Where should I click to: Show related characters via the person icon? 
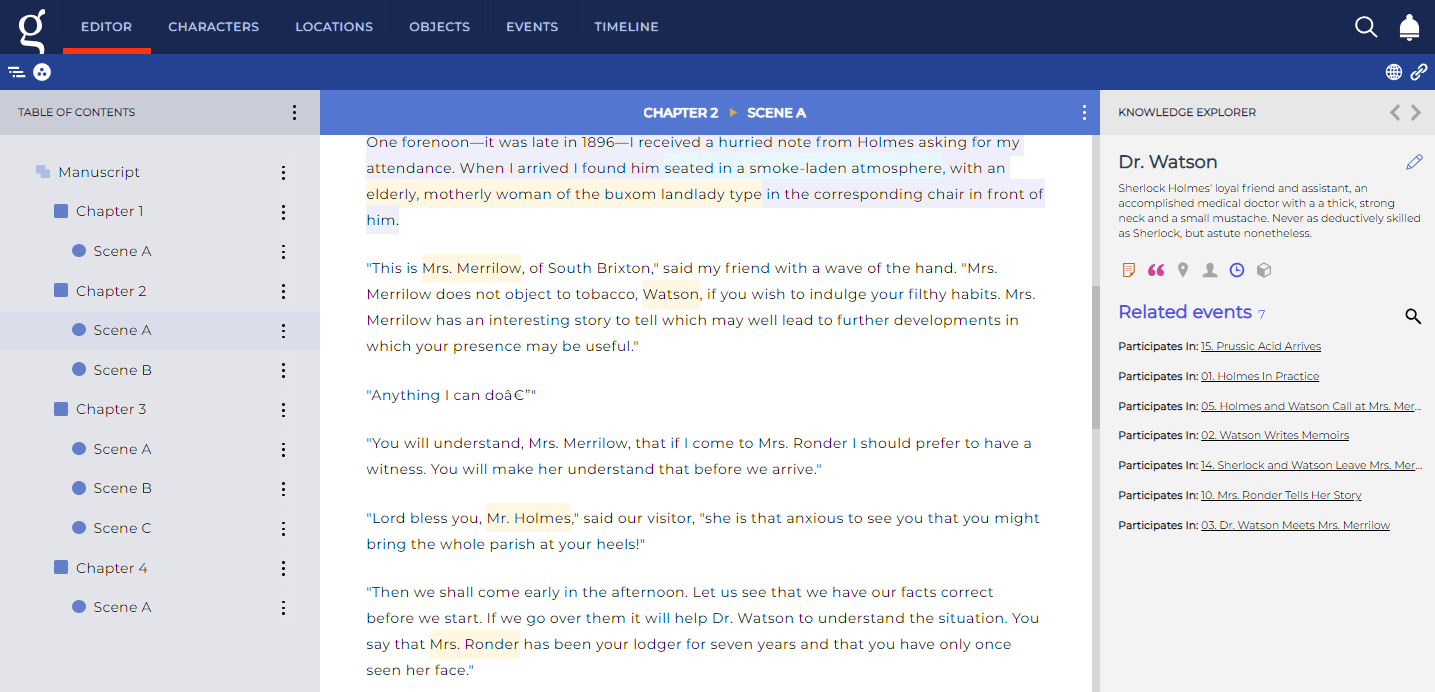click(1210, 270)
